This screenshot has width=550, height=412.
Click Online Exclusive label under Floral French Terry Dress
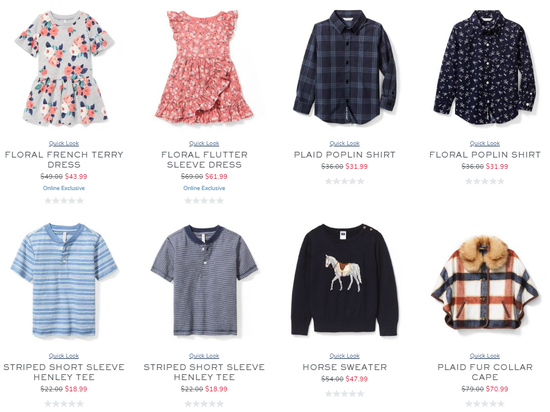[64, 188]
